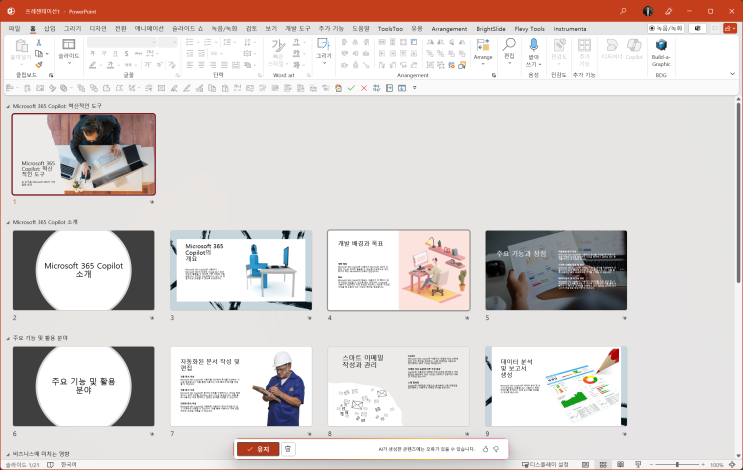Screen dimensions: 743x470
Task: Collapse '비즈니스에 미치는 영향' section
Action: pyautogui.click(x=8, y=454)
